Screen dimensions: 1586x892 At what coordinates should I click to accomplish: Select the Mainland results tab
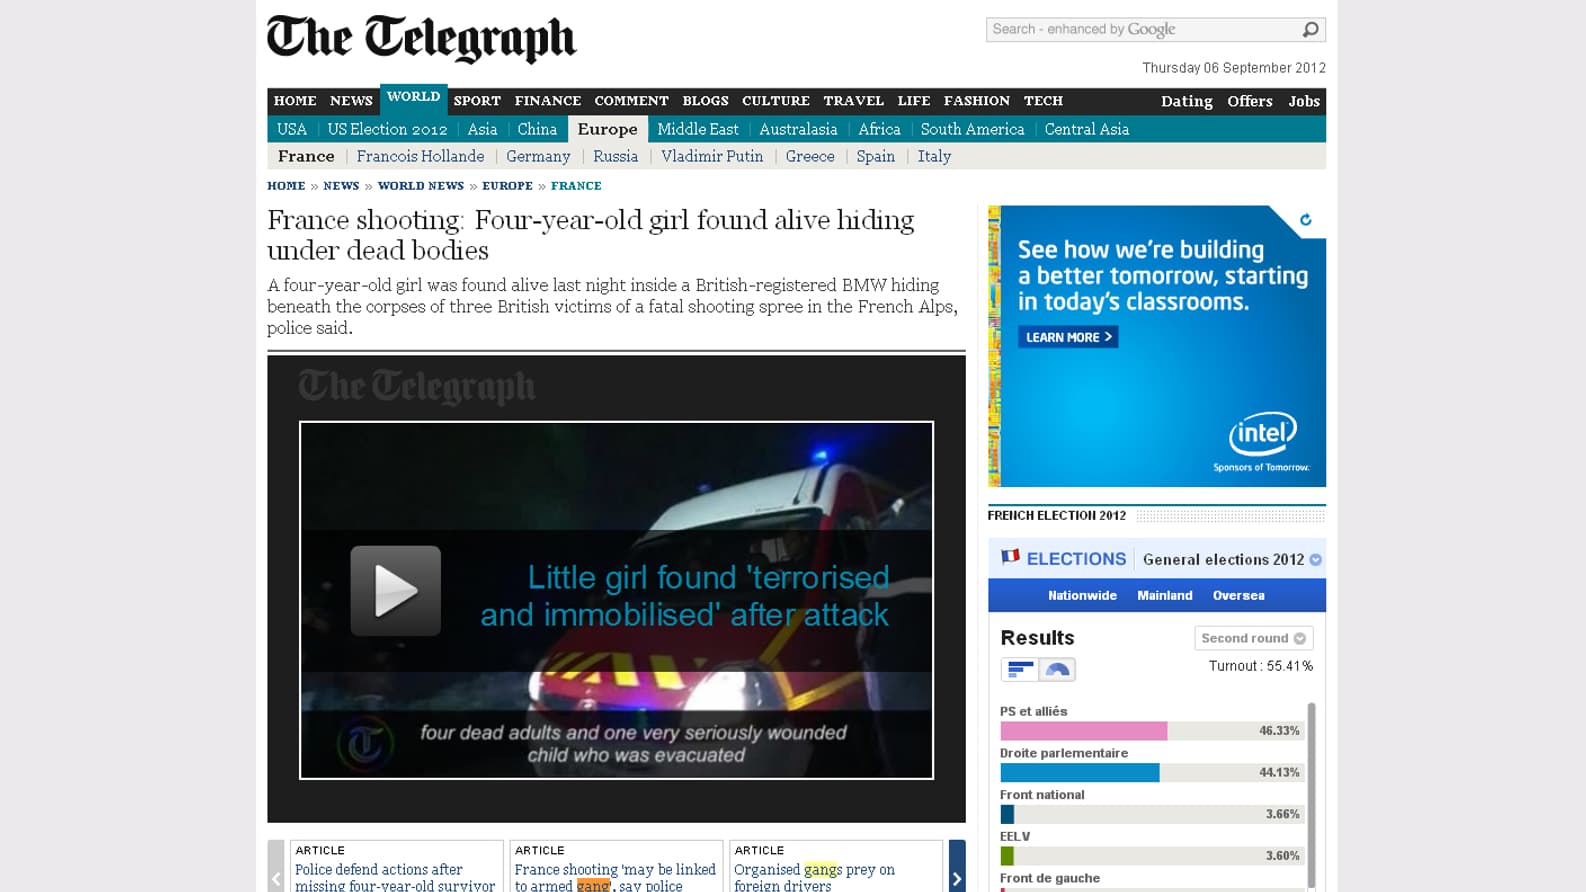pyautogui.click(x=1164, y=595)
